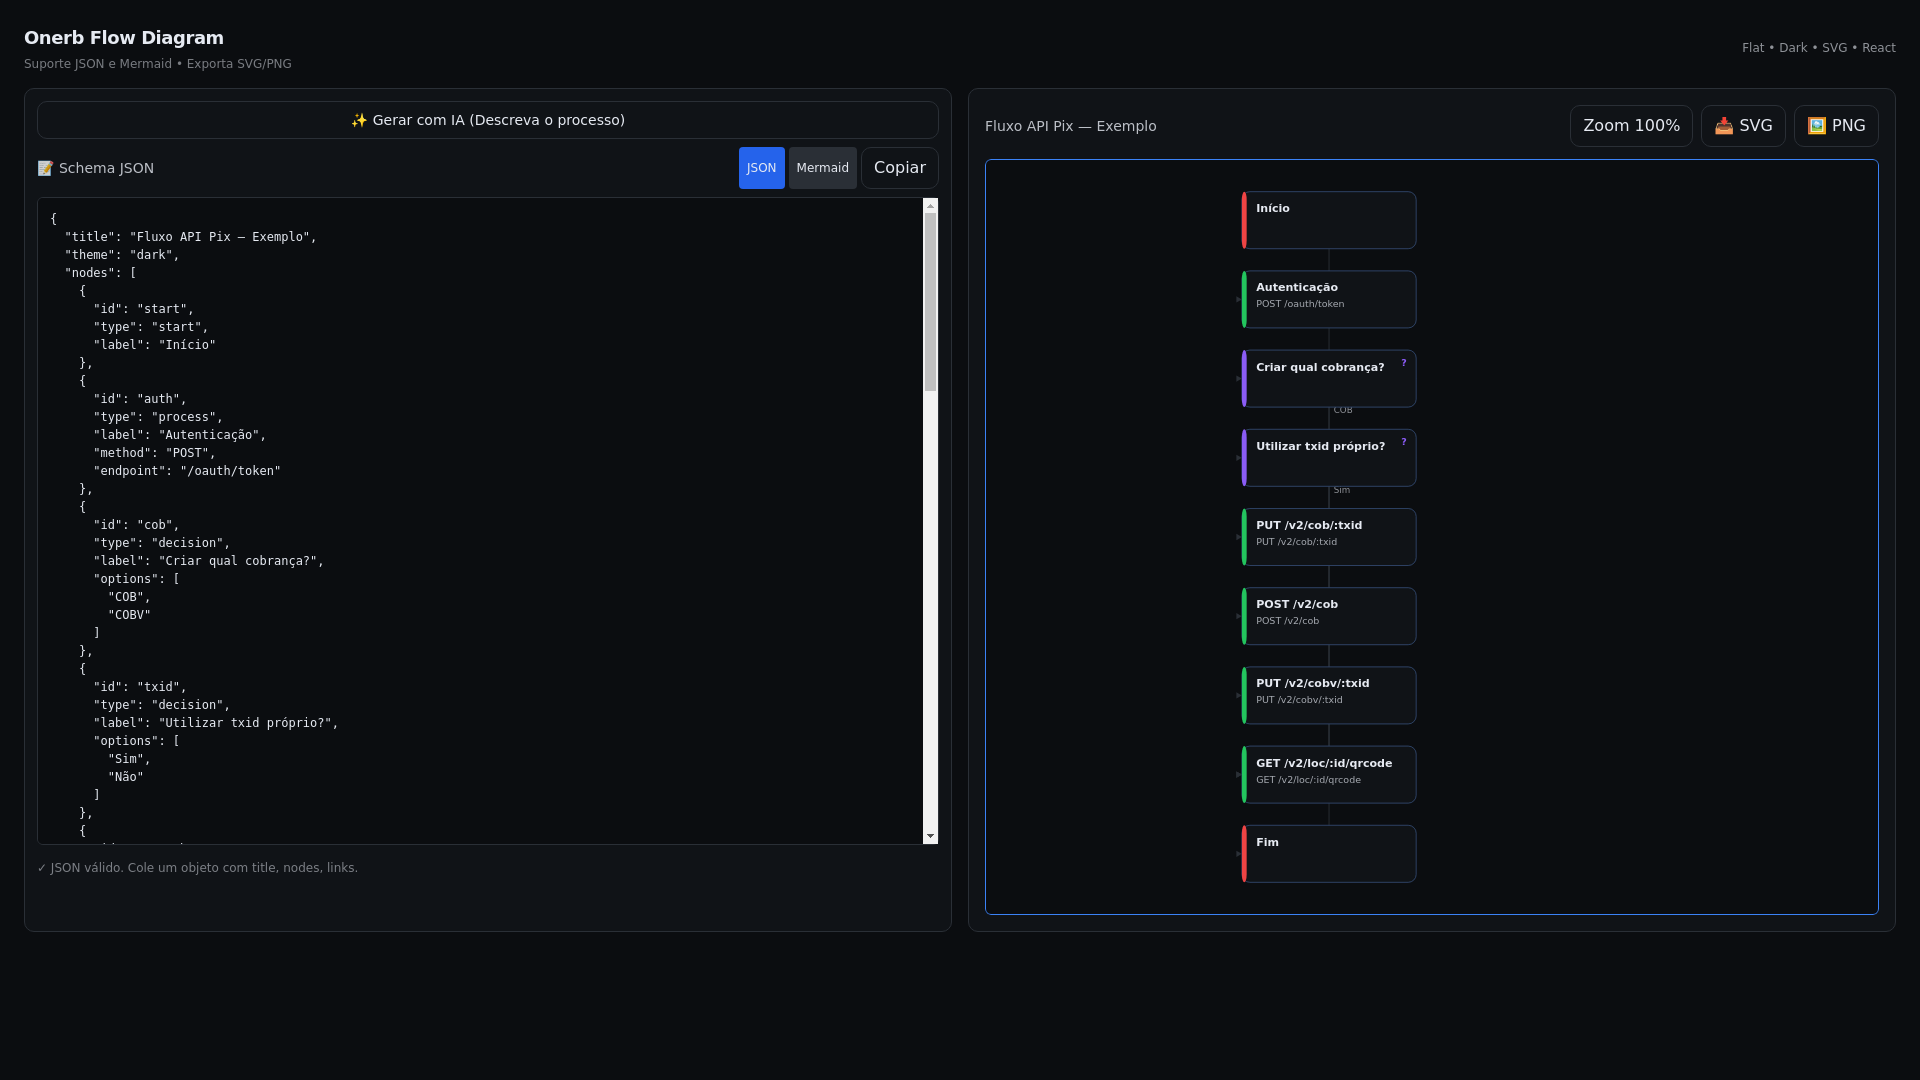Click the question mark on Utilizar txid próprio?
Viewport: 1920px width, 1080px height.
[x=1403, y=442]
